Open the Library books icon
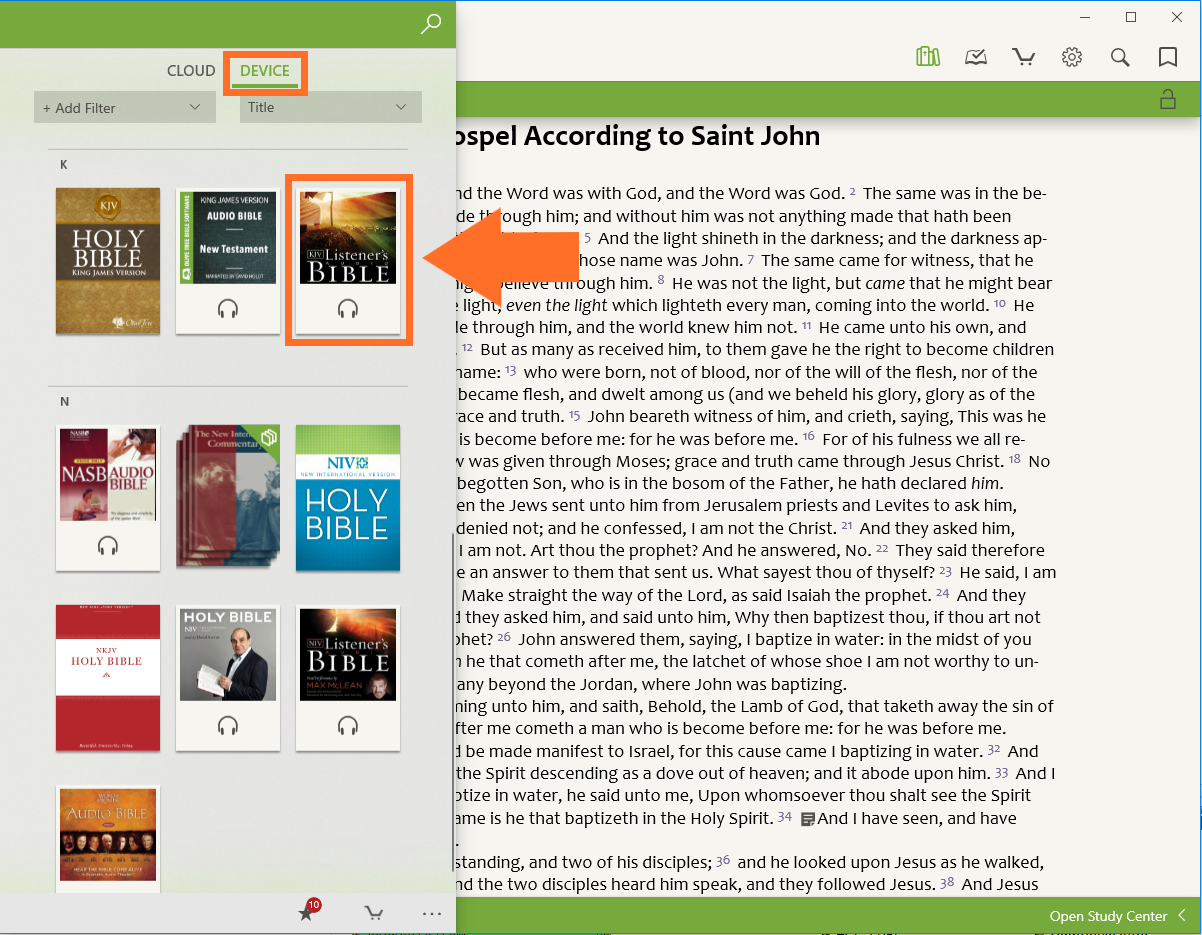Image resolution: width=1202 pixels, height=935 pixels. coord(928,57)
